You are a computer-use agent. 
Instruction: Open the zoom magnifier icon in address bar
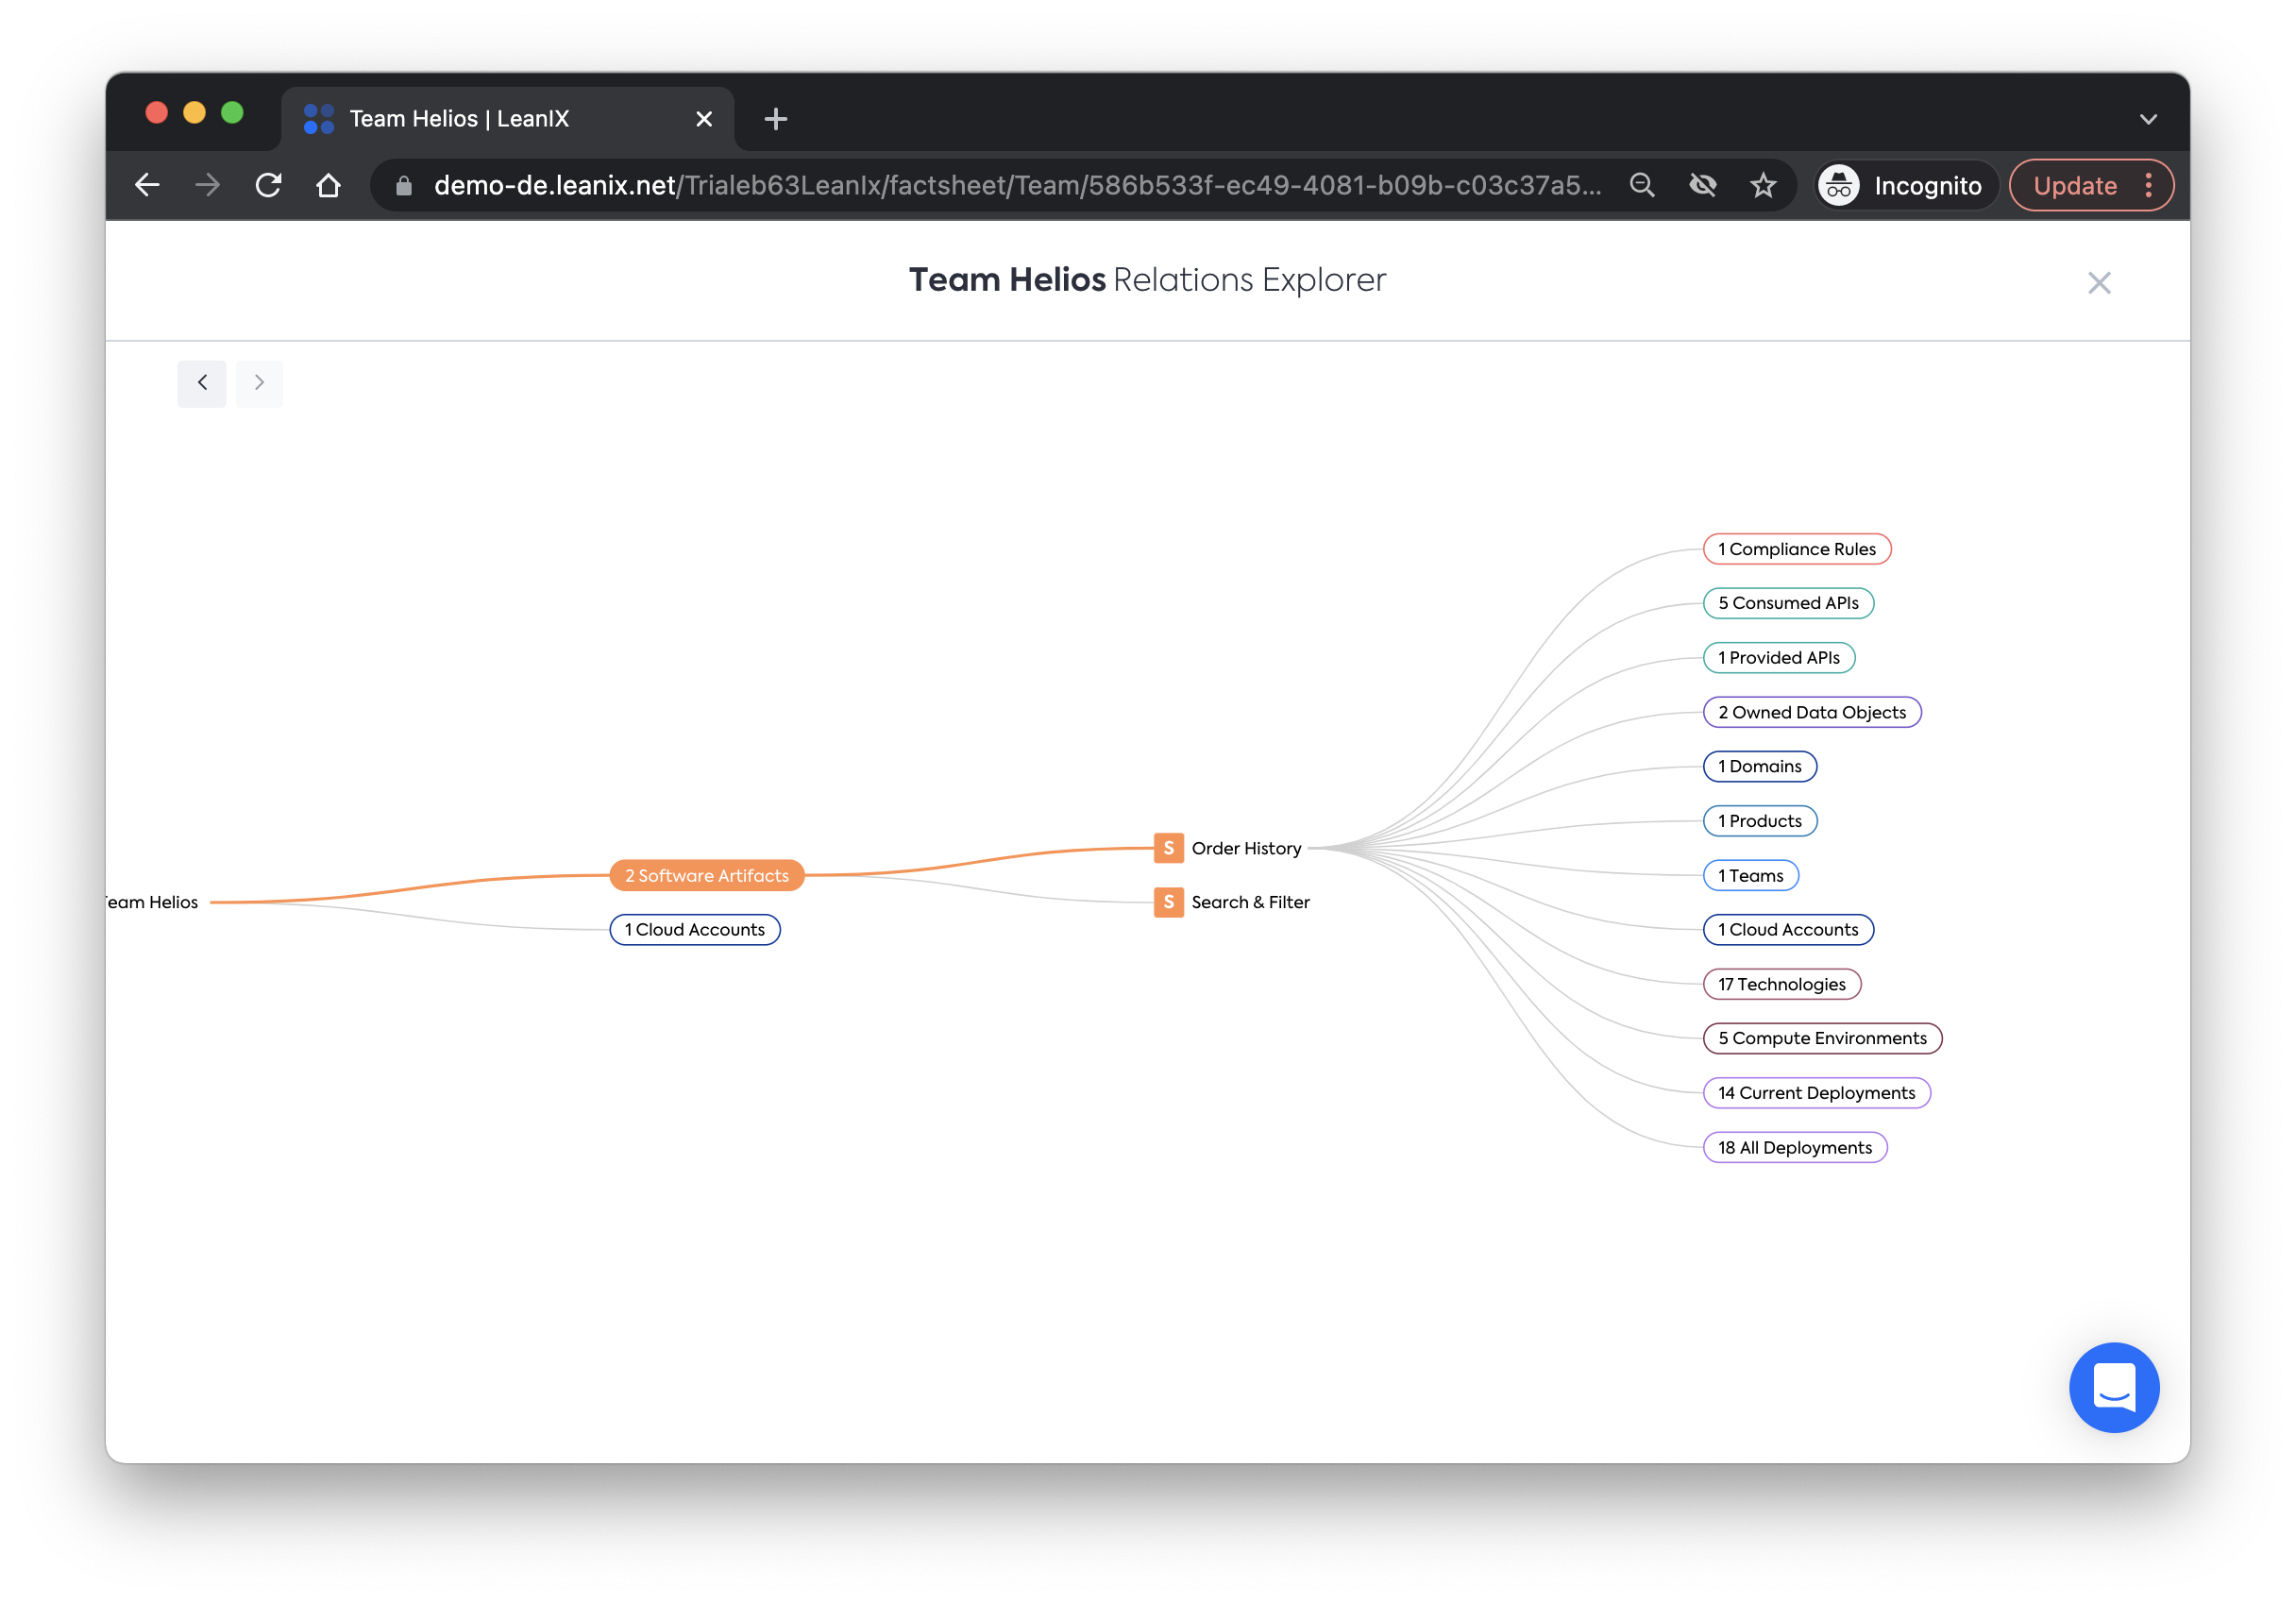point(1641,186)
